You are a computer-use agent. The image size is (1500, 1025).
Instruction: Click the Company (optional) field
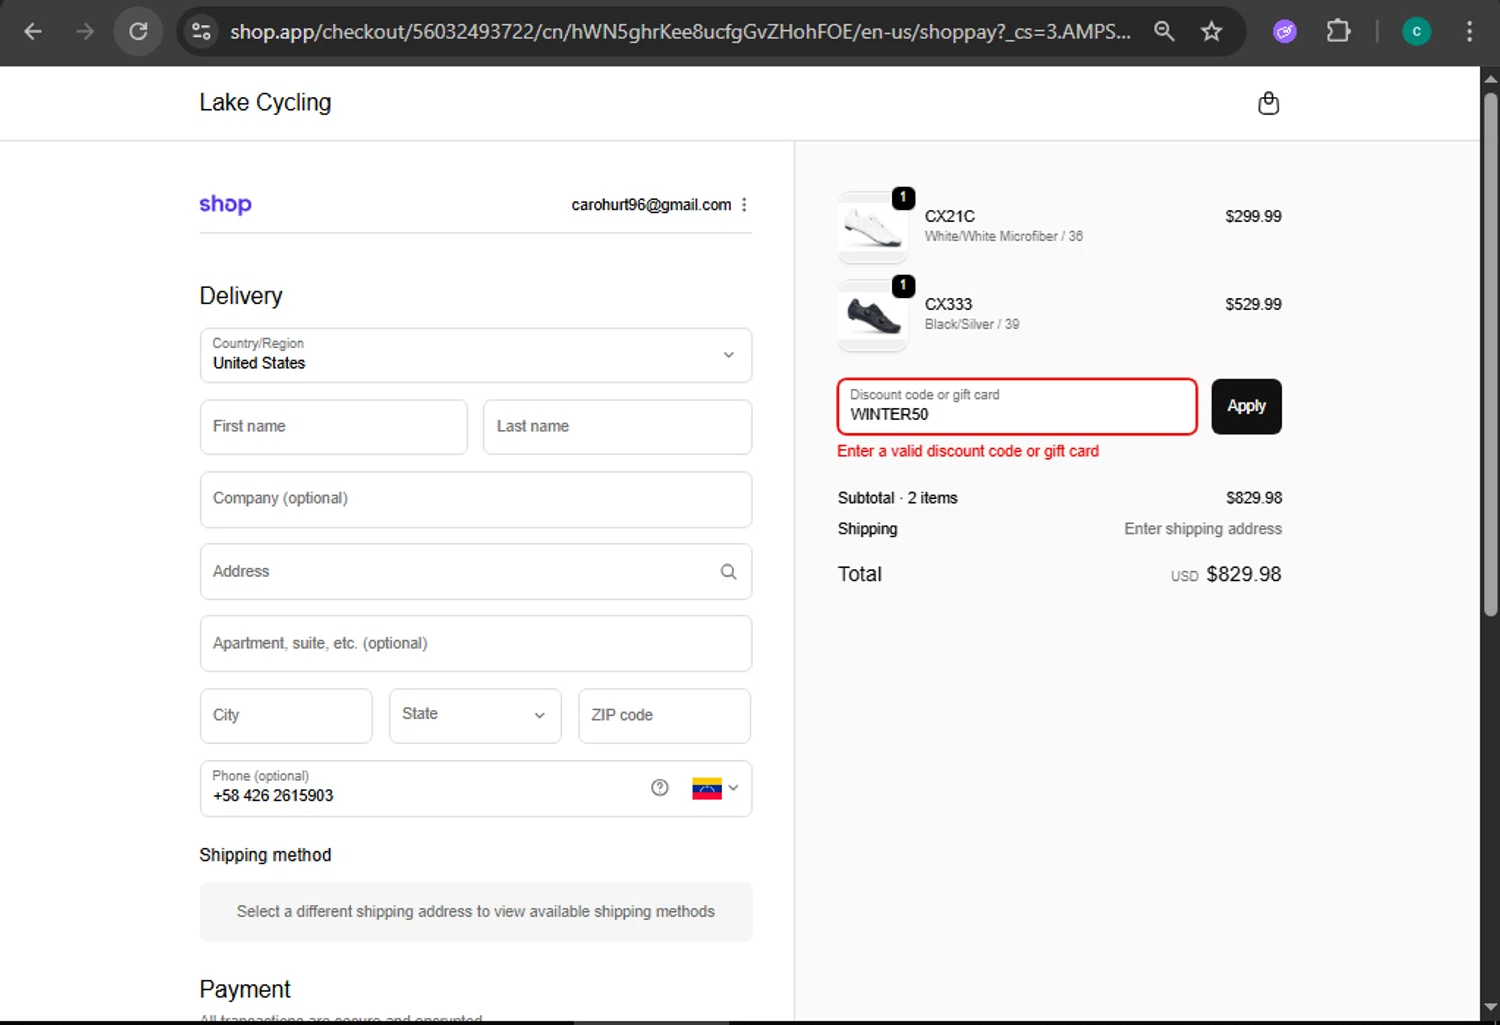click(476, 499)
